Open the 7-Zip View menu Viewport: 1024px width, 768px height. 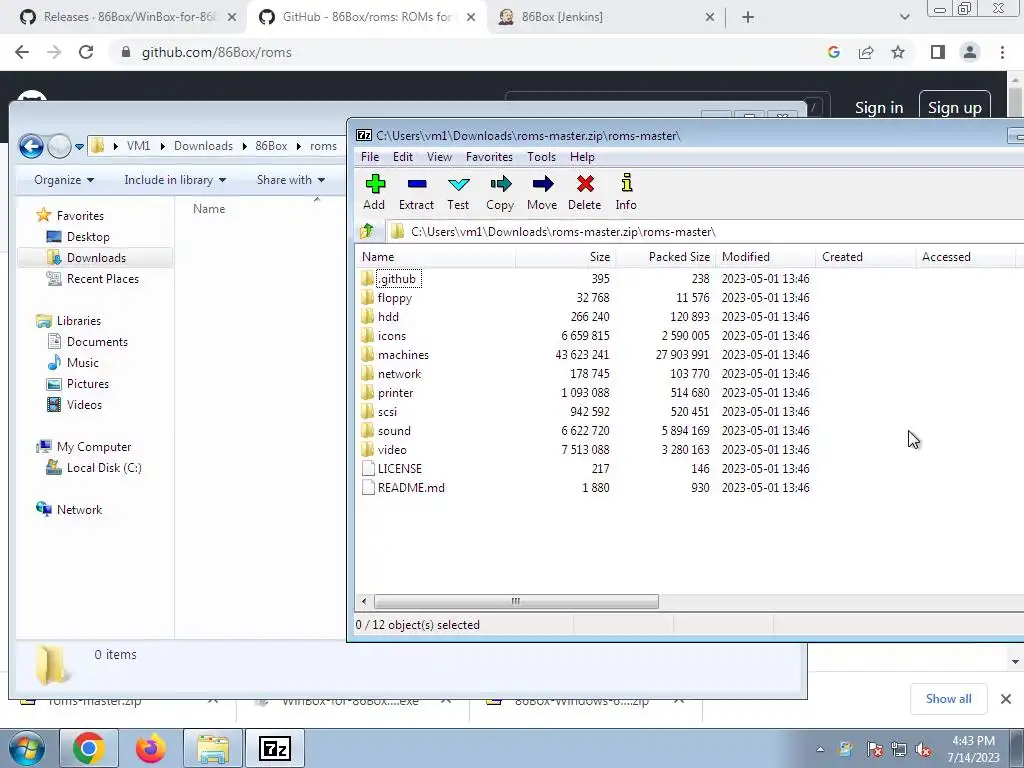tap(440, 157)
